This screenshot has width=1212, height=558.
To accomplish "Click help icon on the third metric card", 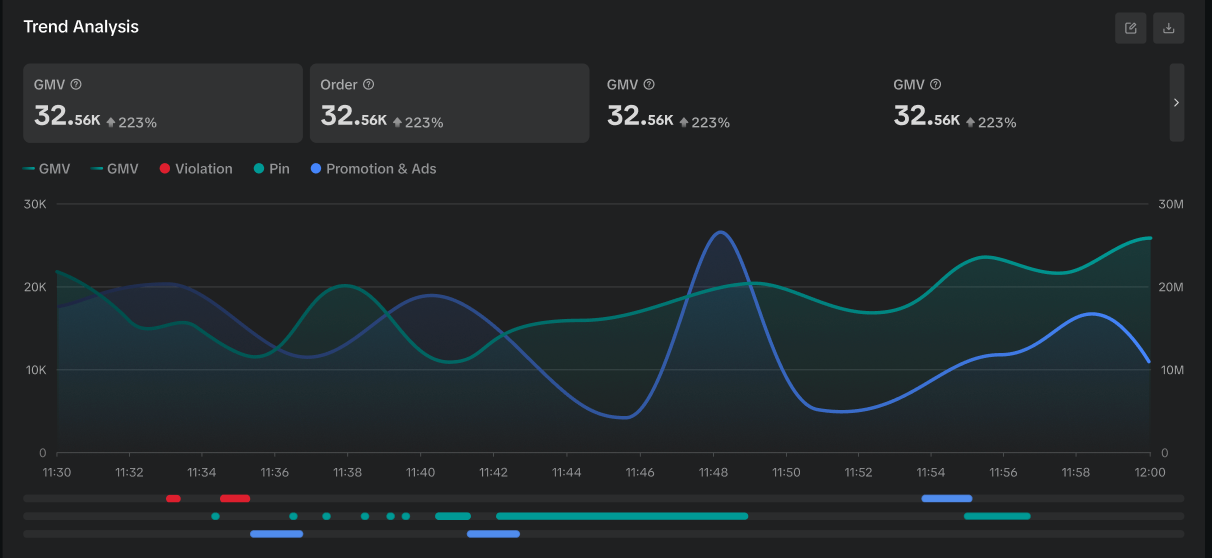I will (x=649, y=85).
